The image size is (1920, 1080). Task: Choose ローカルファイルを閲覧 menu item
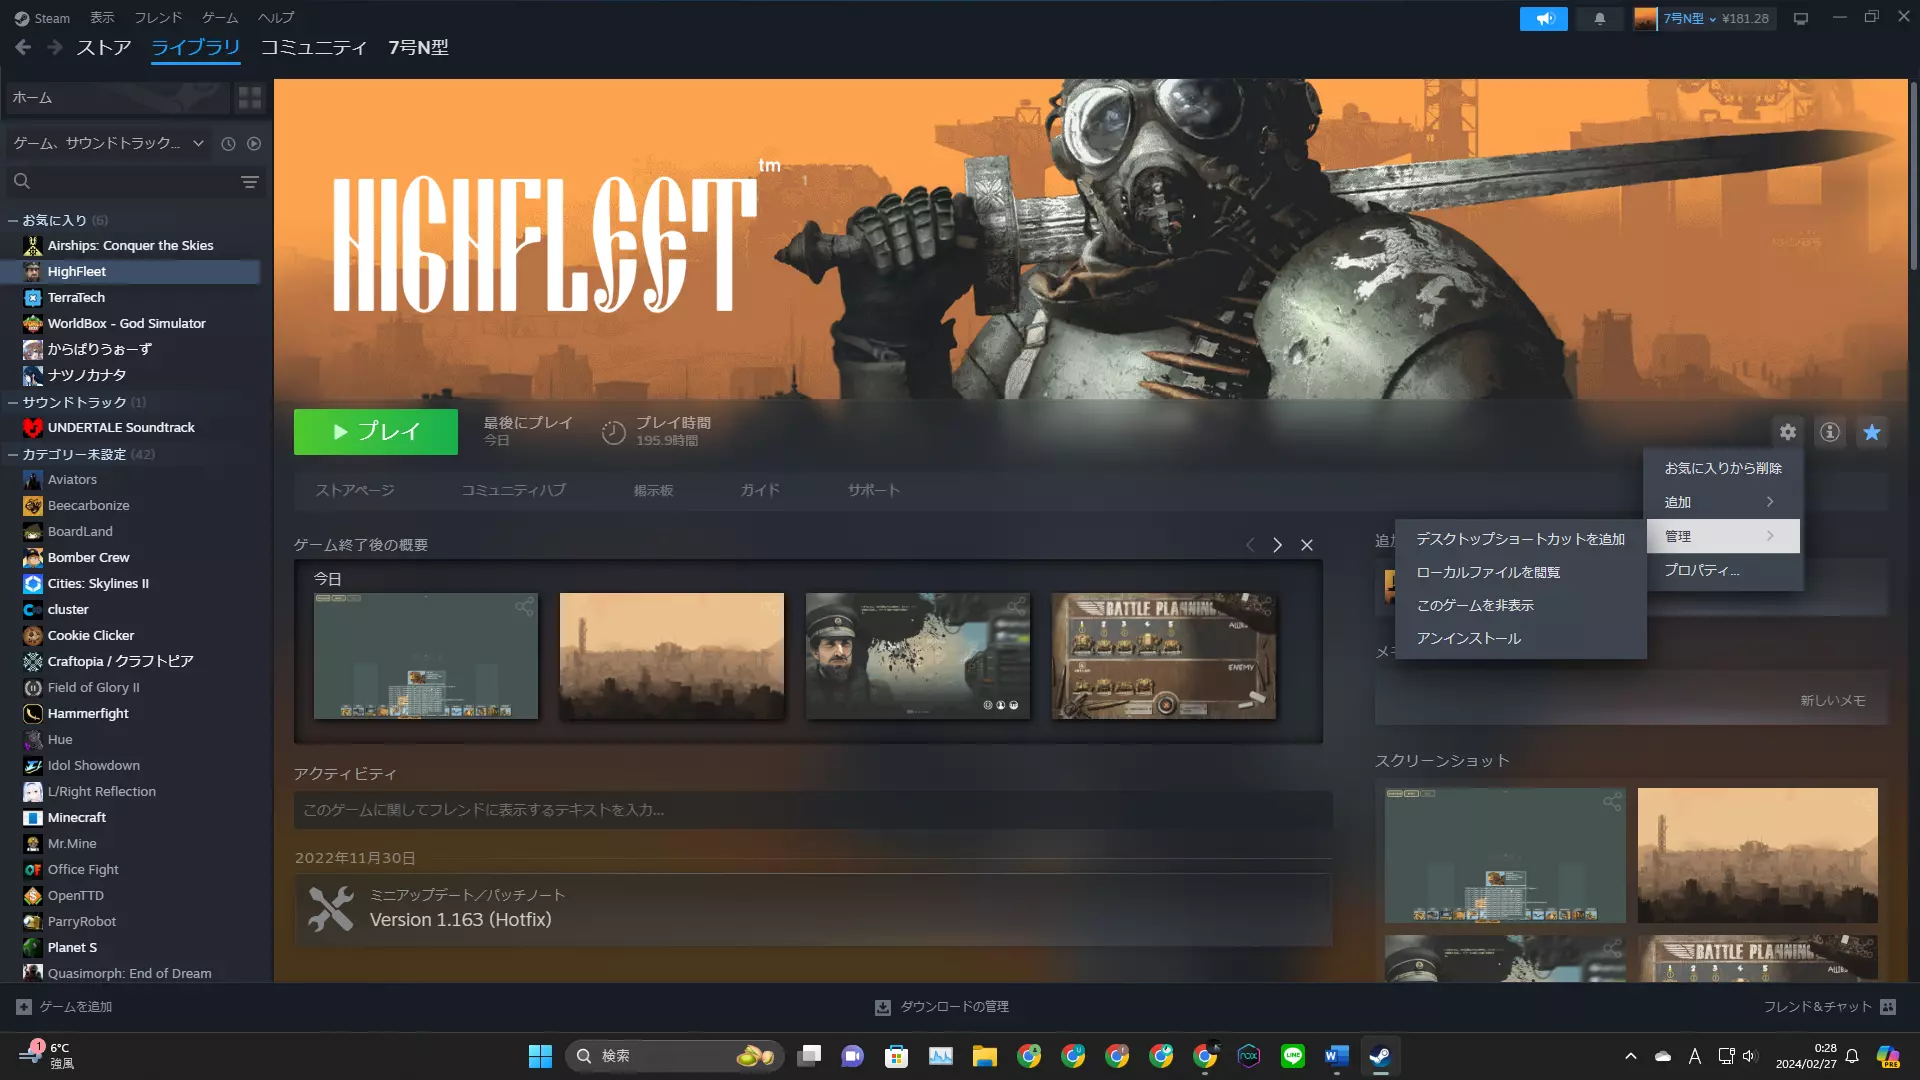point(1487,572)
